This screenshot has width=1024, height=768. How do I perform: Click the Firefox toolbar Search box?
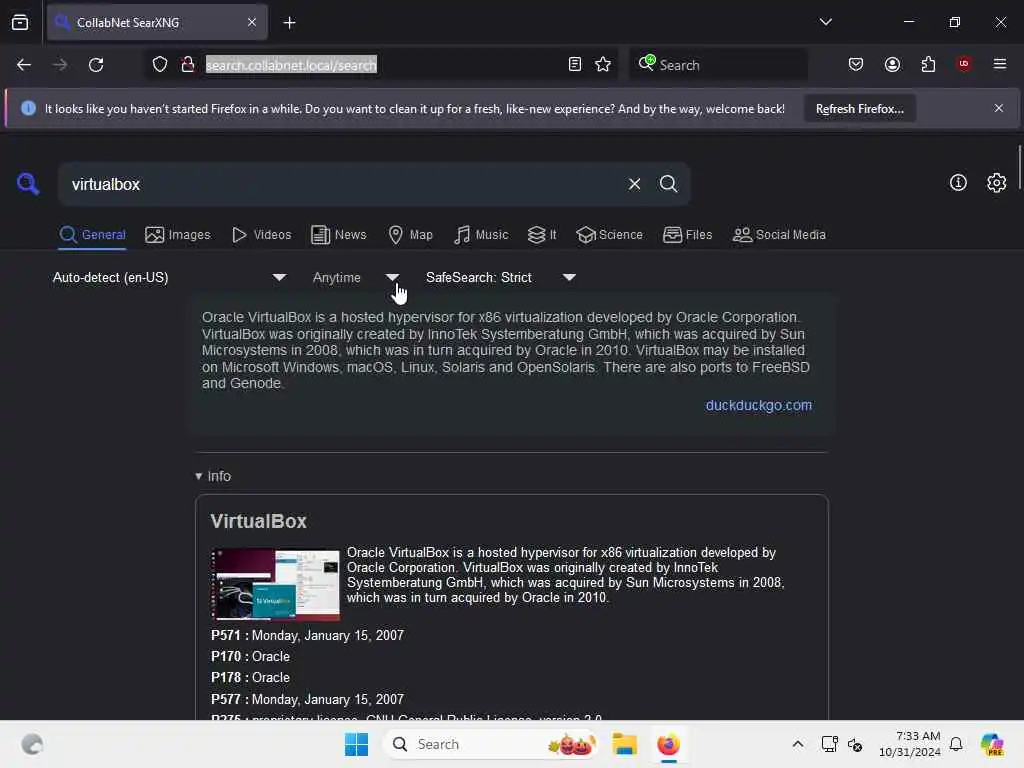(718, 65)
